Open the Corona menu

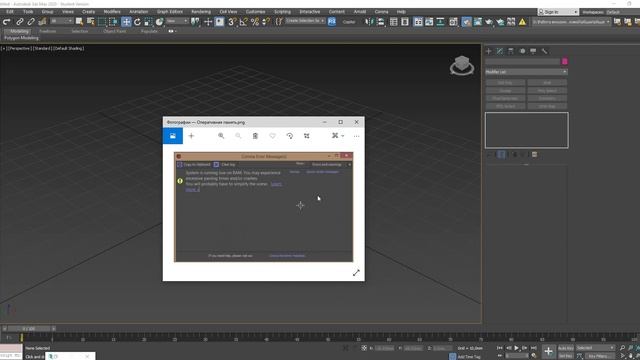point(381,11)
